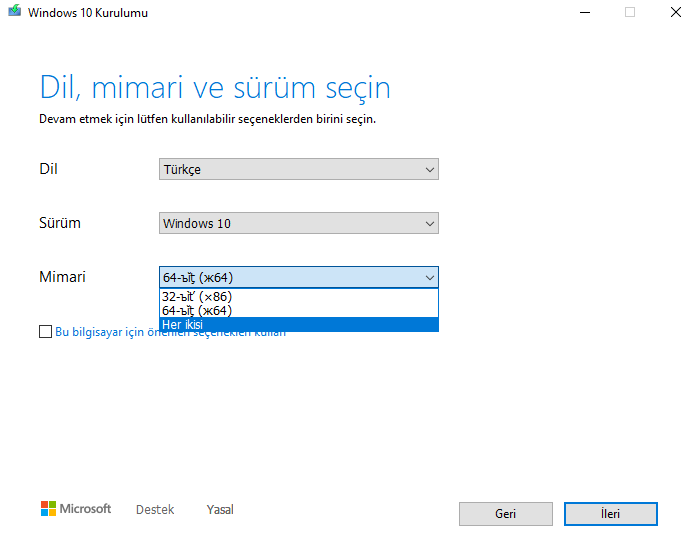Open the Sürüm edition dropdown
Screen dimensions: 698x549
click(x=299, y=223)
